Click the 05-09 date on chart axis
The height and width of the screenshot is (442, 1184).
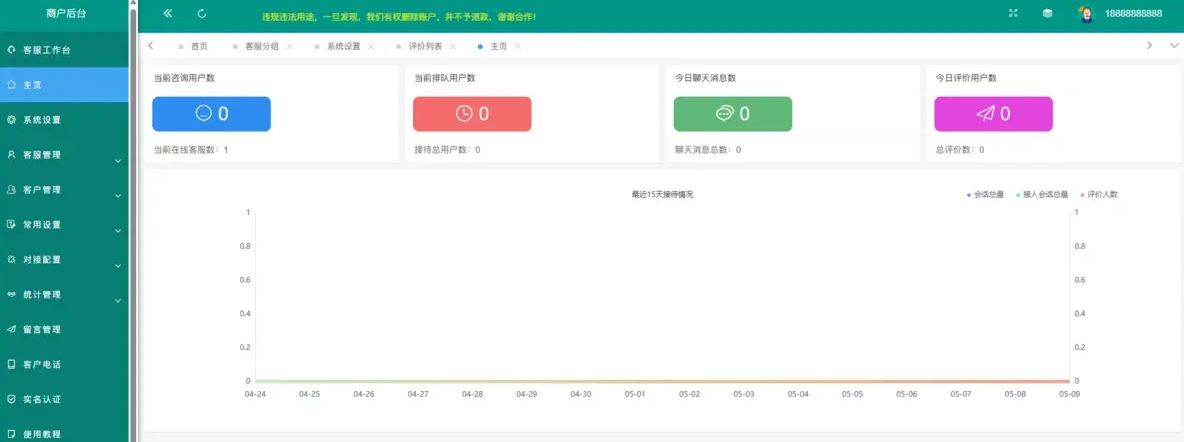coord(1069,394)
